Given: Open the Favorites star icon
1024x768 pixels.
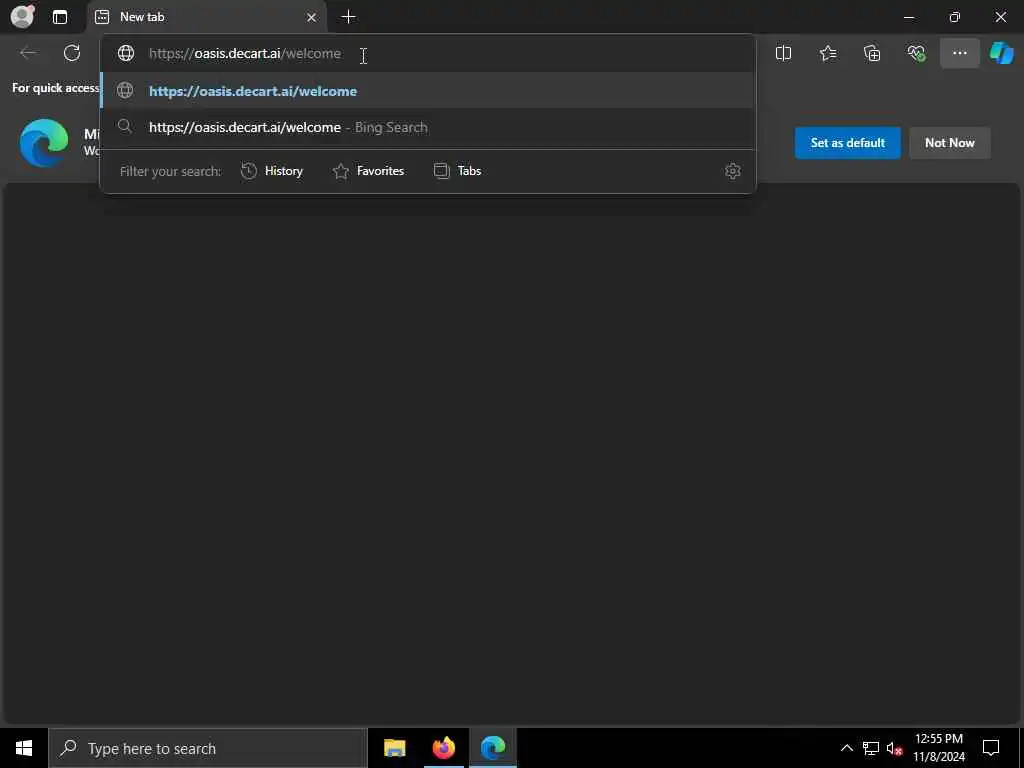Looking at the screenshot, I should coord(827,53).
